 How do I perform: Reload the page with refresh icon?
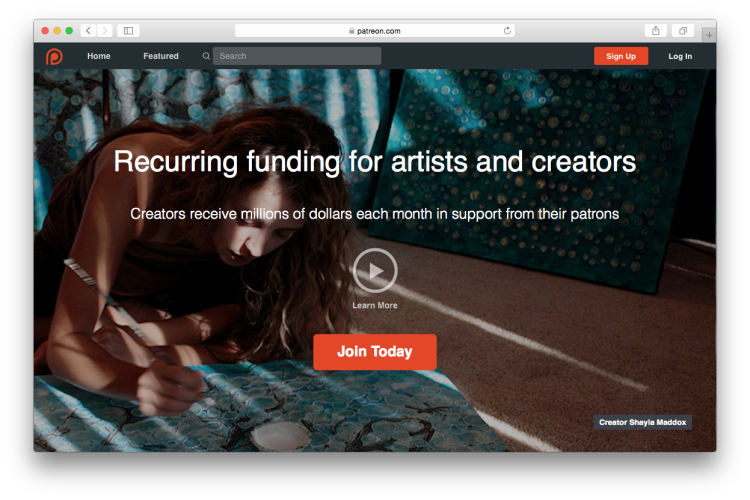click(507, 31)
